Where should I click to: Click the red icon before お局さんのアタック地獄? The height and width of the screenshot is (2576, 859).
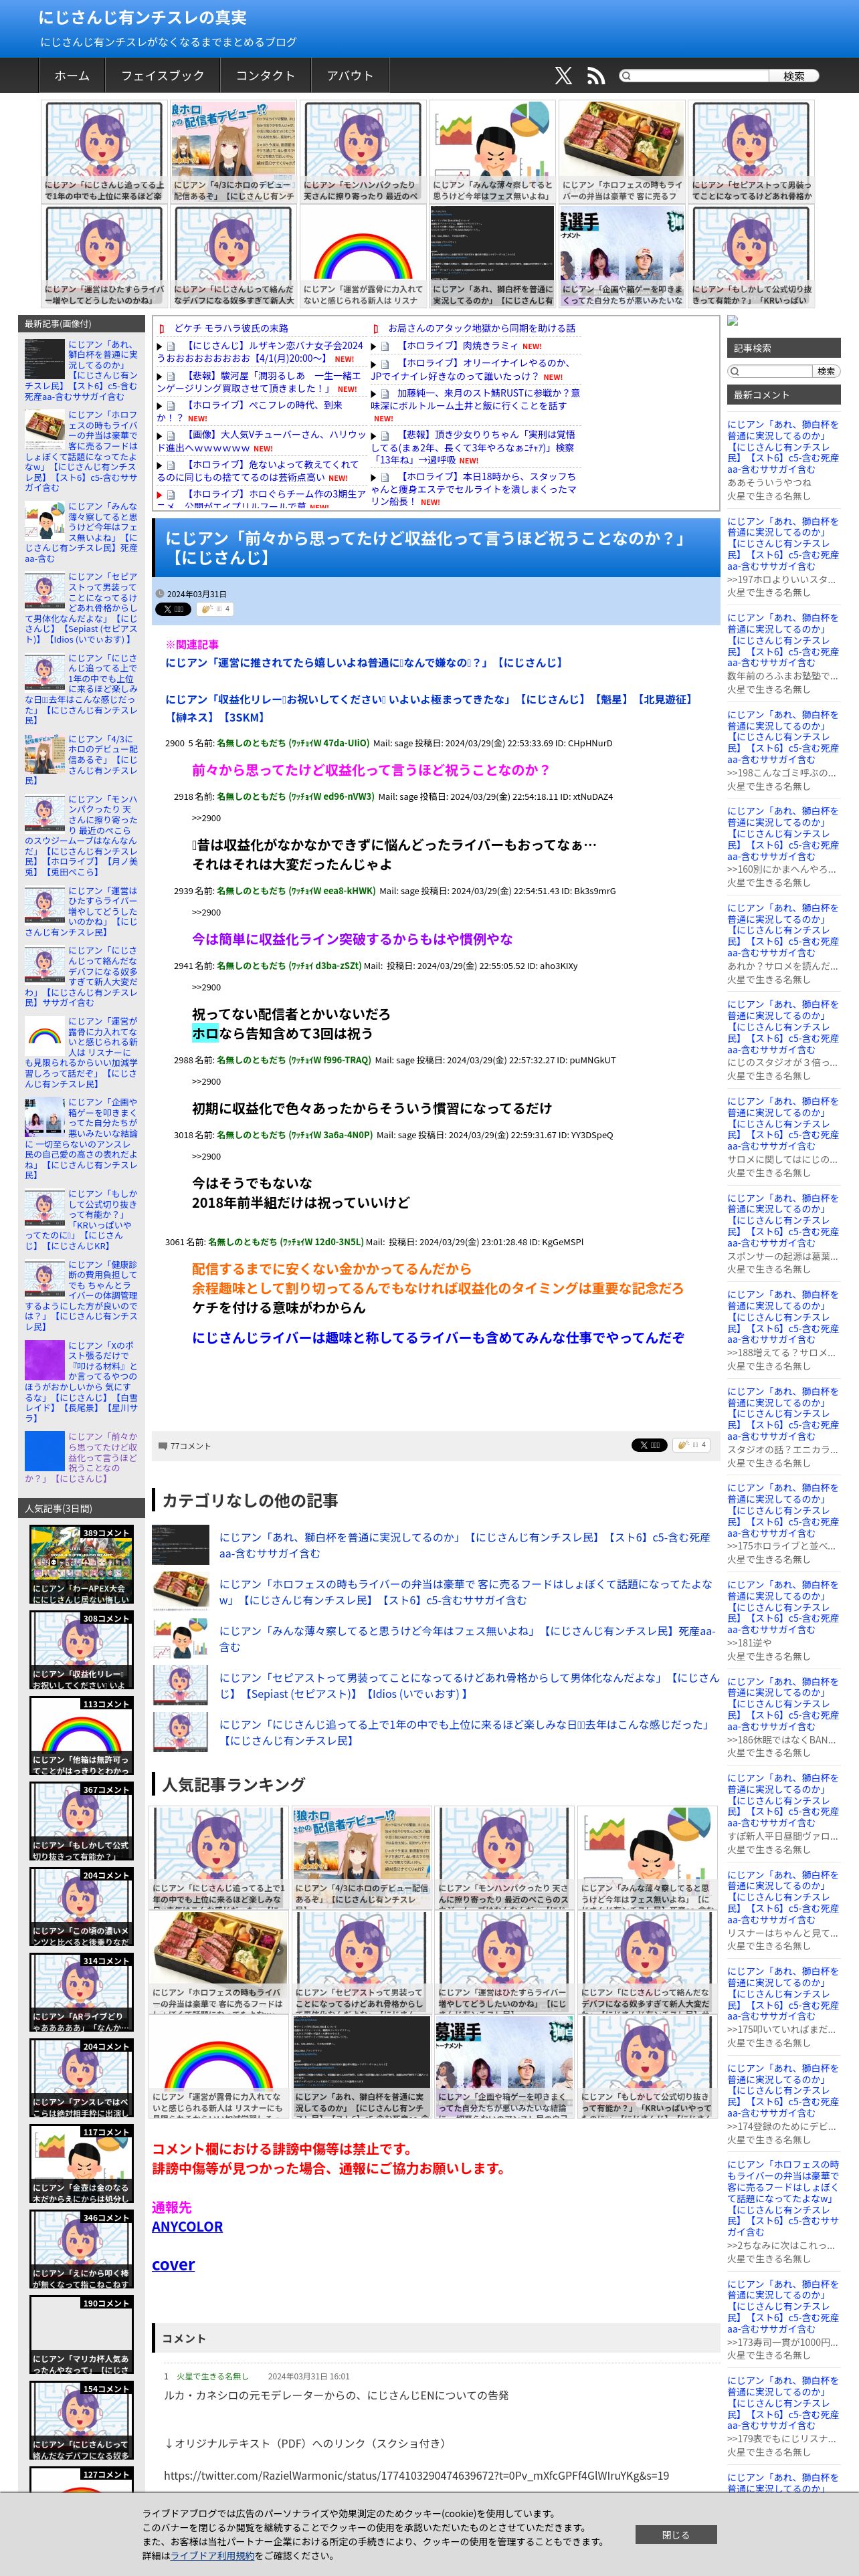tap(376, 328)
